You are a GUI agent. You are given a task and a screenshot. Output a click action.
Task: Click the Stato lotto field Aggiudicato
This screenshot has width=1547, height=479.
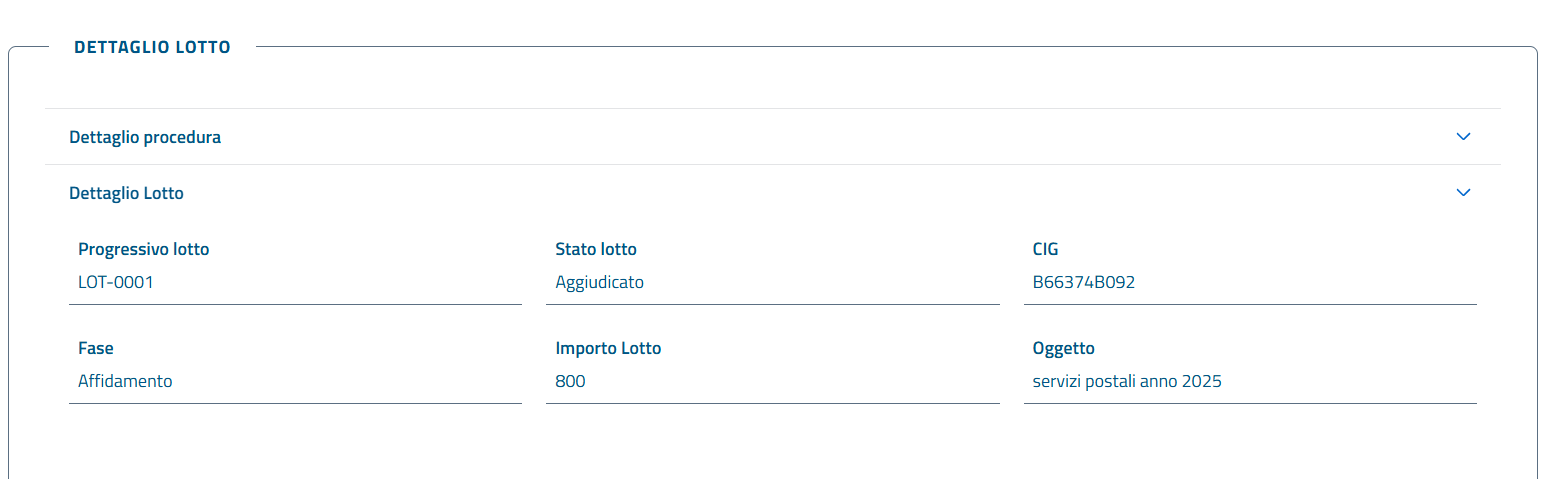tap(772, 283)
